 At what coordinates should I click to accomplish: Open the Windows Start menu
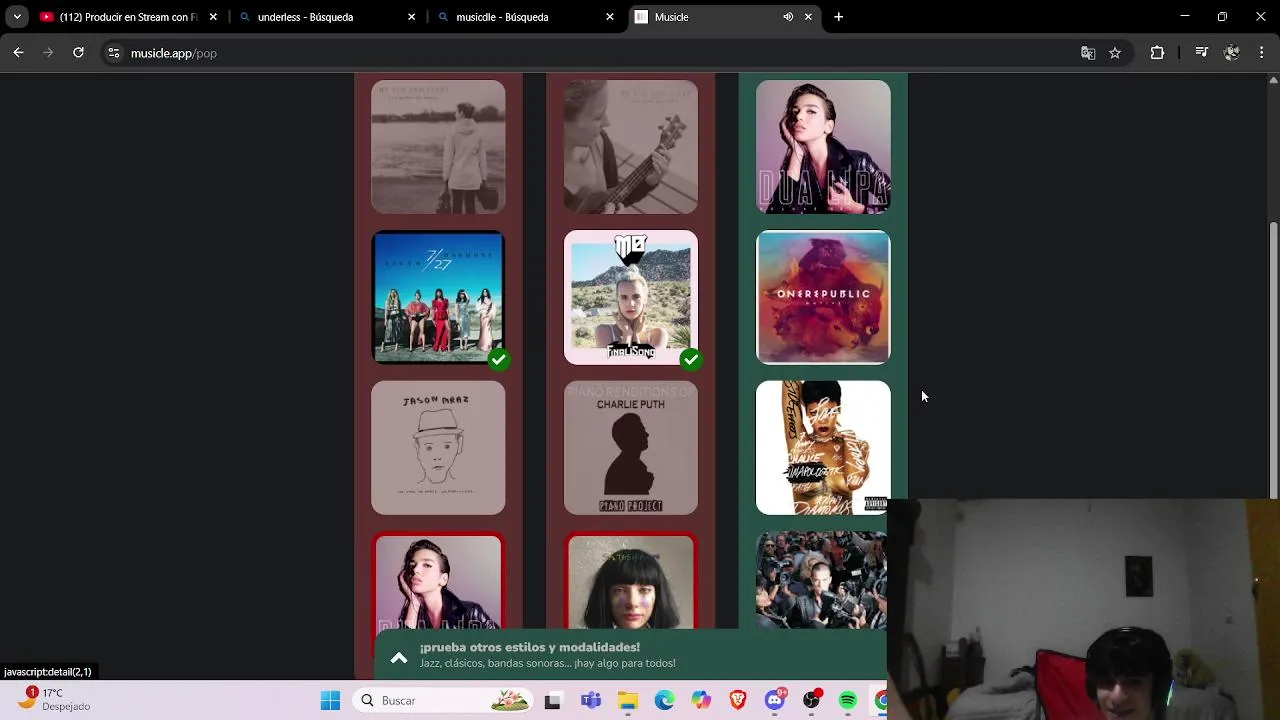[x=330, y=701]
